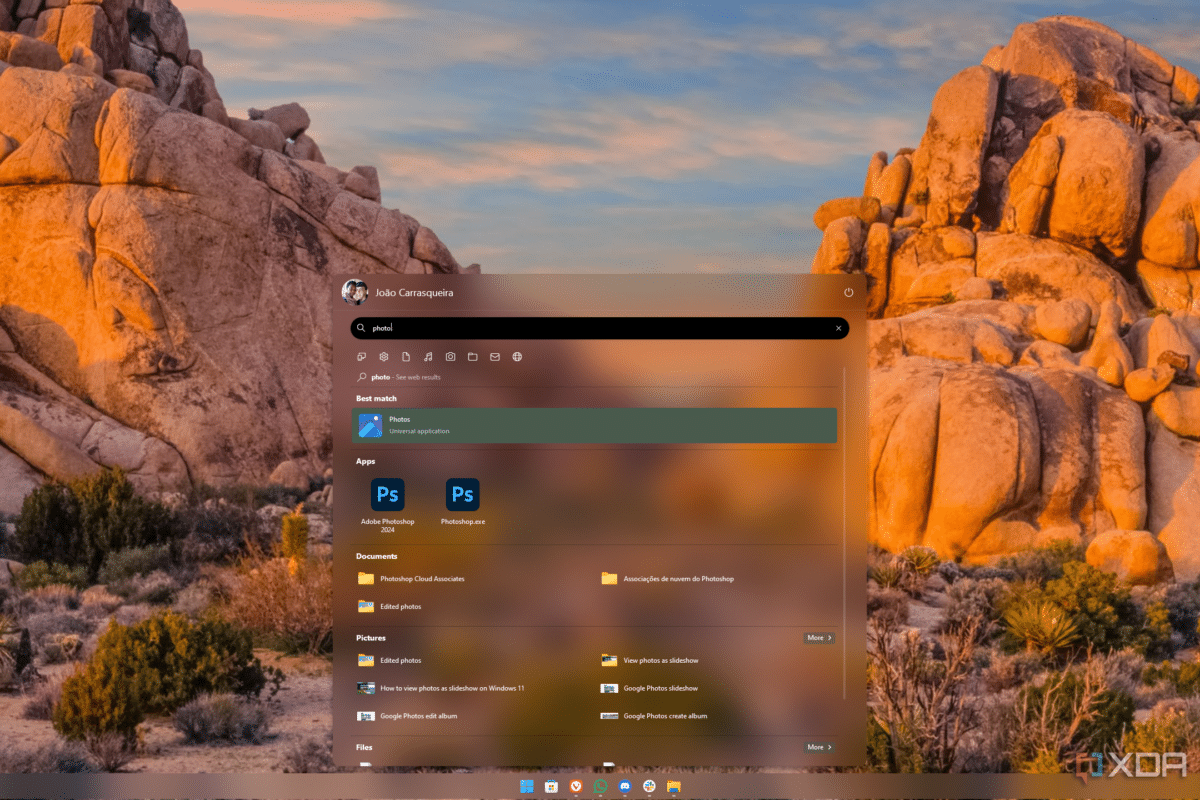Open WhatsApp from the taskbar

[600, 787]
